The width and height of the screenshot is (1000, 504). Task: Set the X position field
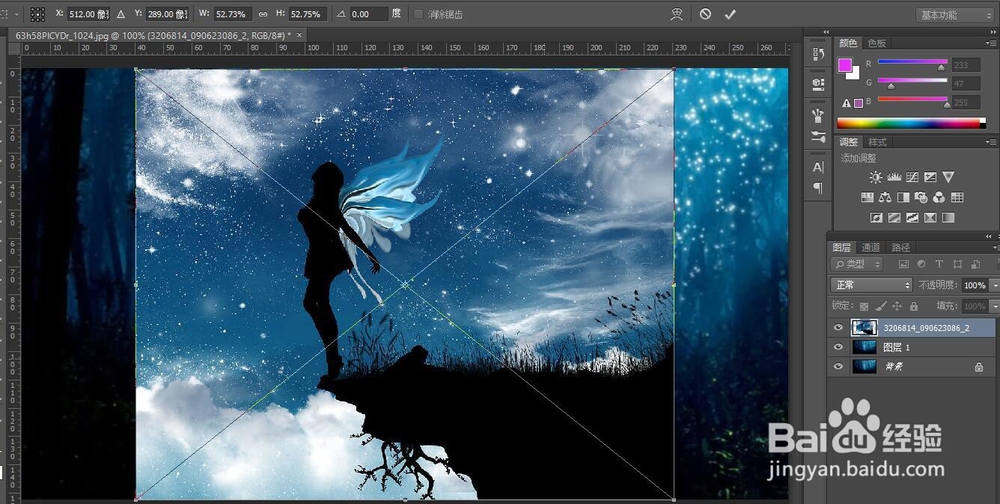click(x=89, y=14)
